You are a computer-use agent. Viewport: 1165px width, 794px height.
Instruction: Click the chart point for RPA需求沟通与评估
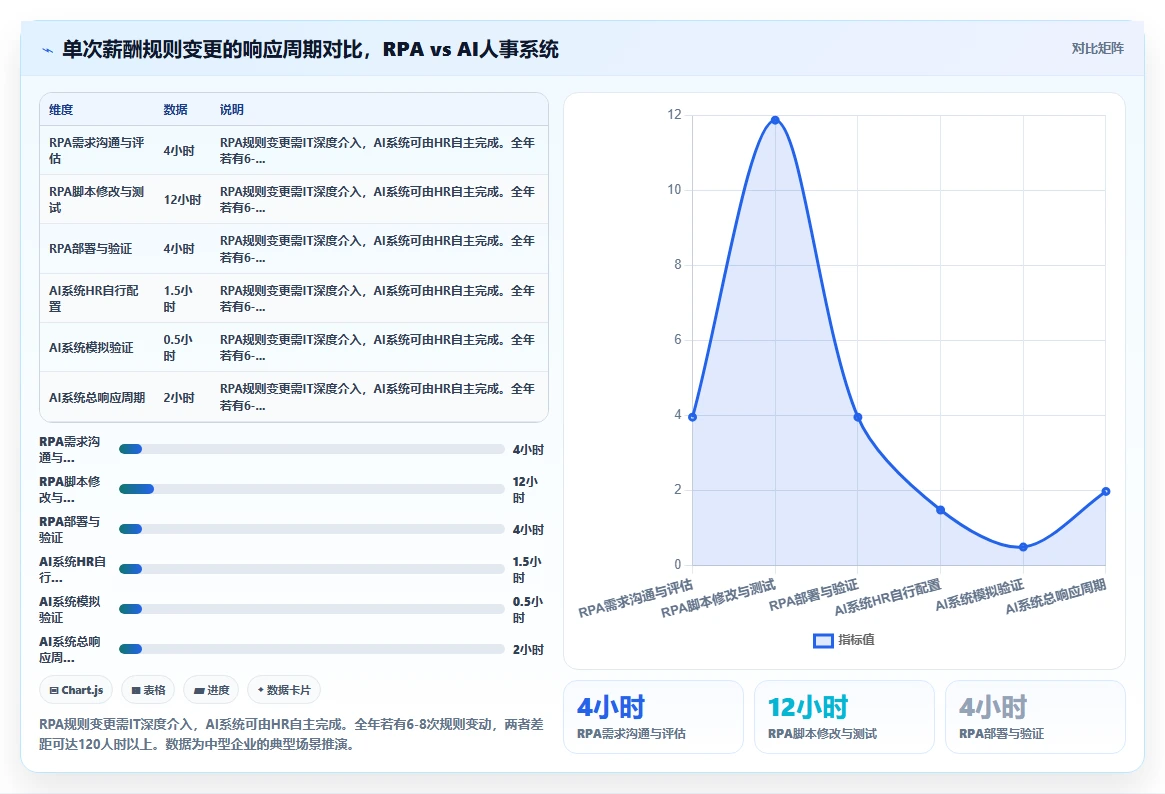point(692,417)
